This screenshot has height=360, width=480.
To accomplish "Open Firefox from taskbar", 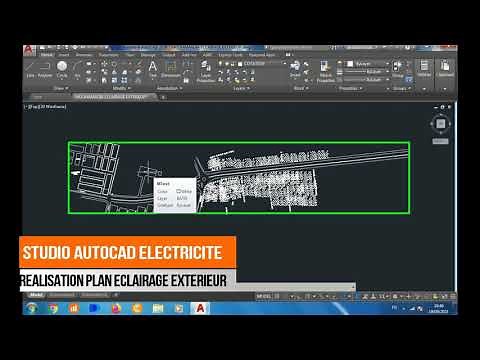I will pos(116,308).
